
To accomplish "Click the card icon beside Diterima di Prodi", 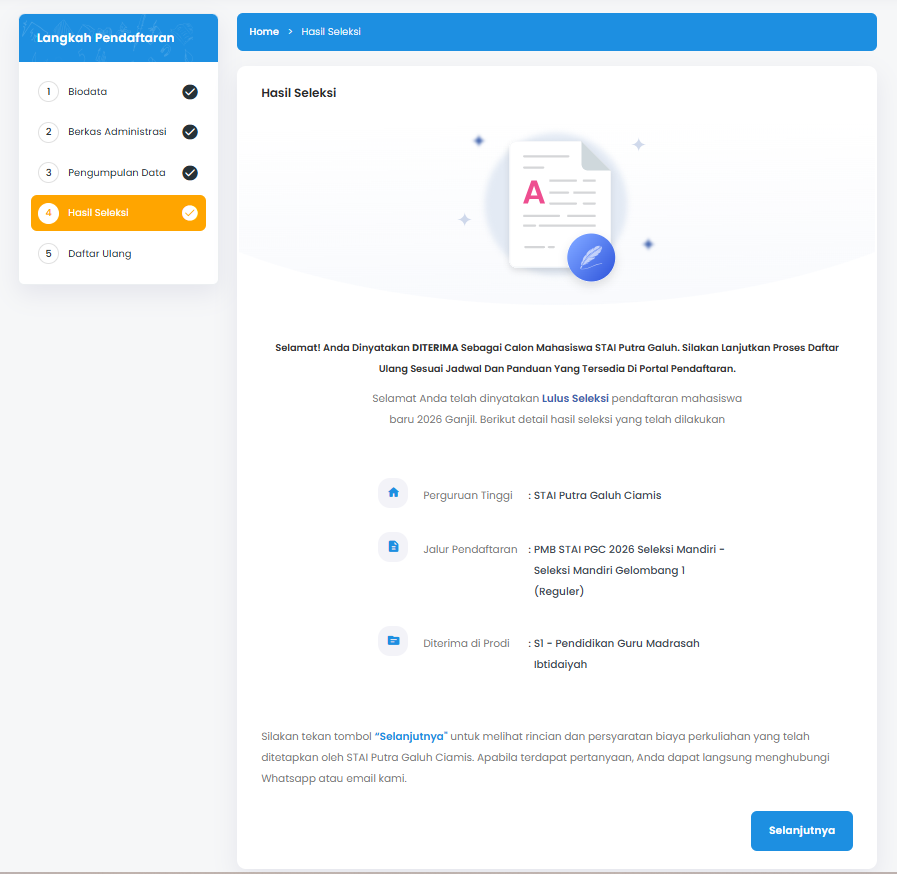I will pos(393,641).
